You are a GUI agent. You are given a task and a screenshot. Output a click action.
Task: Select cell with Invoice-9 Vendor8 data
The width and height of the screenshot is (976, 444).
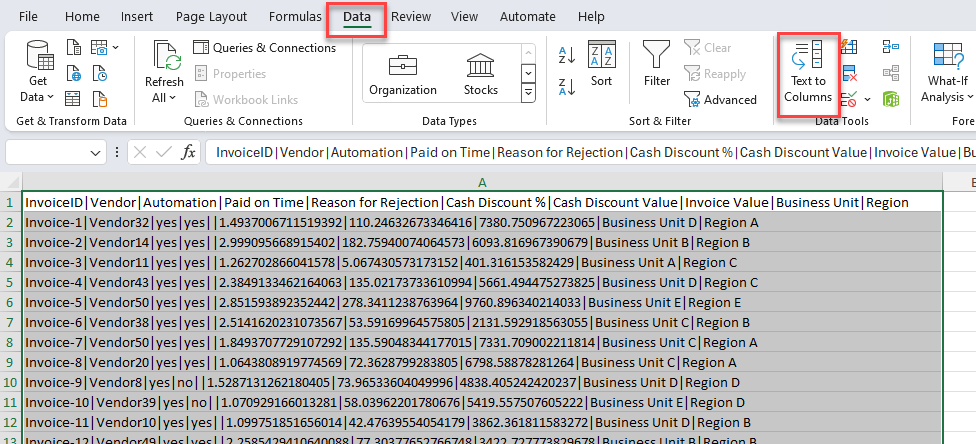[482, 382]
